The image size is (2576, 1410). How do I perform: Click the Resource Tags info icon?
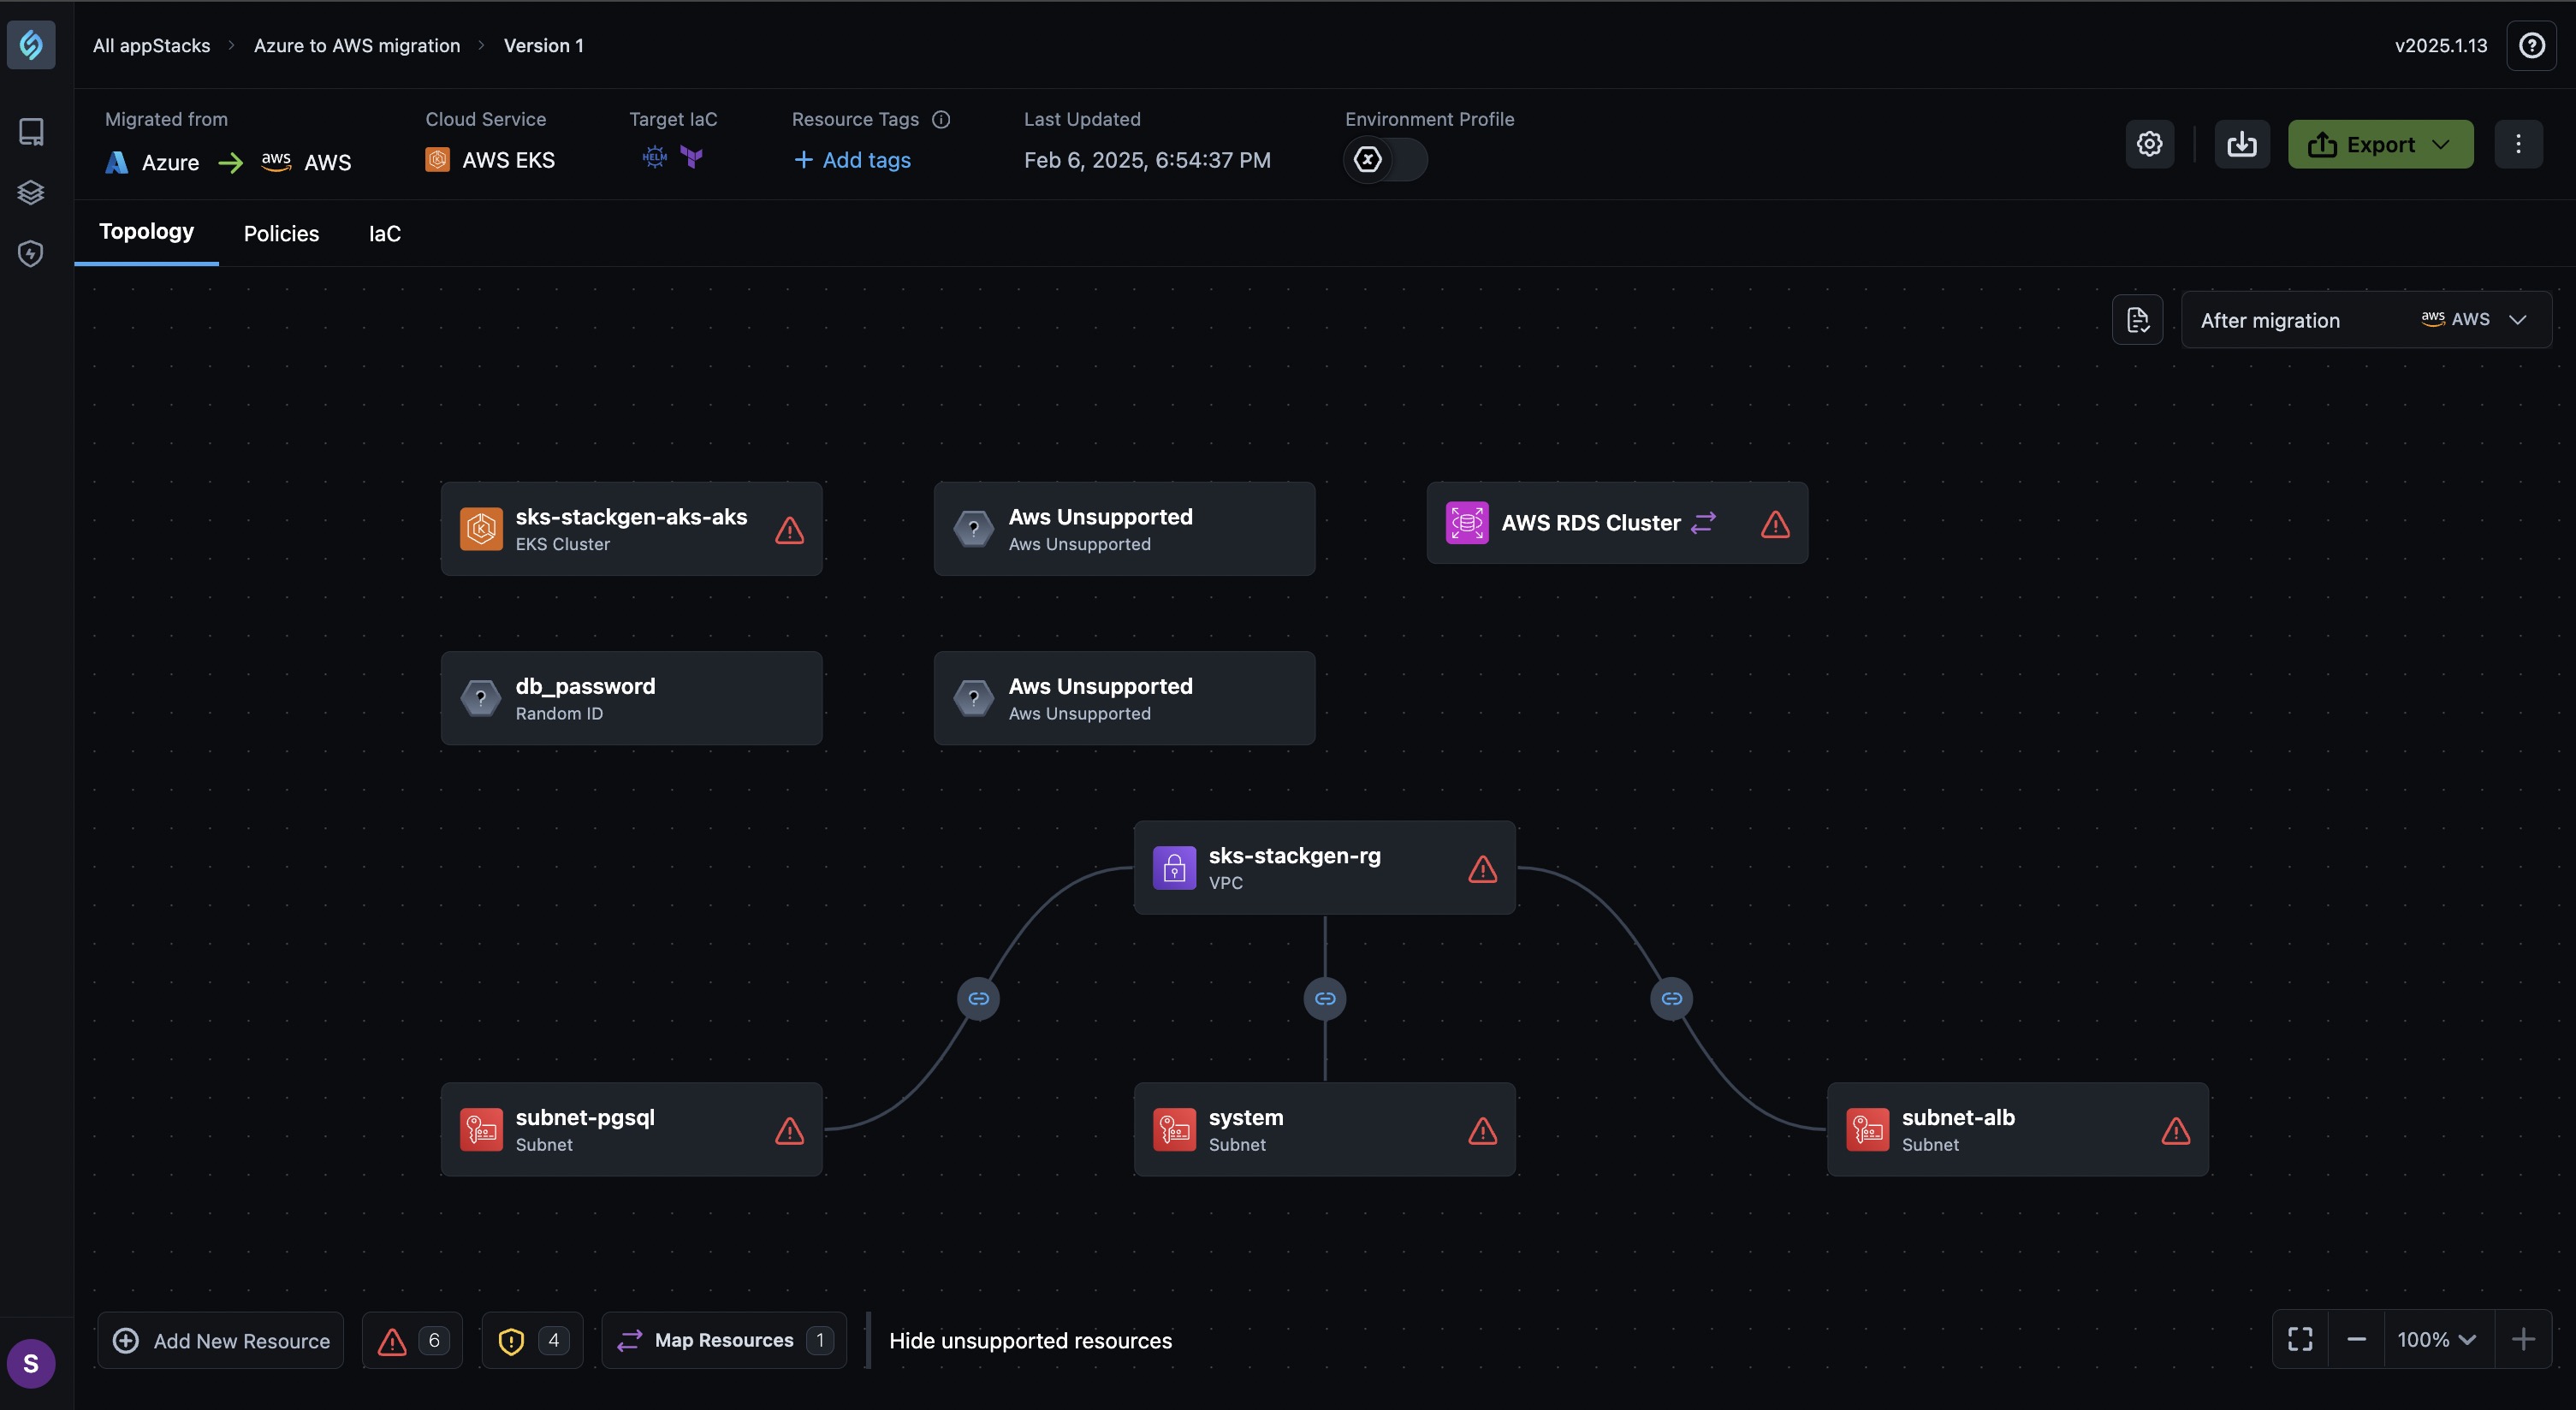tap(941, 119)
